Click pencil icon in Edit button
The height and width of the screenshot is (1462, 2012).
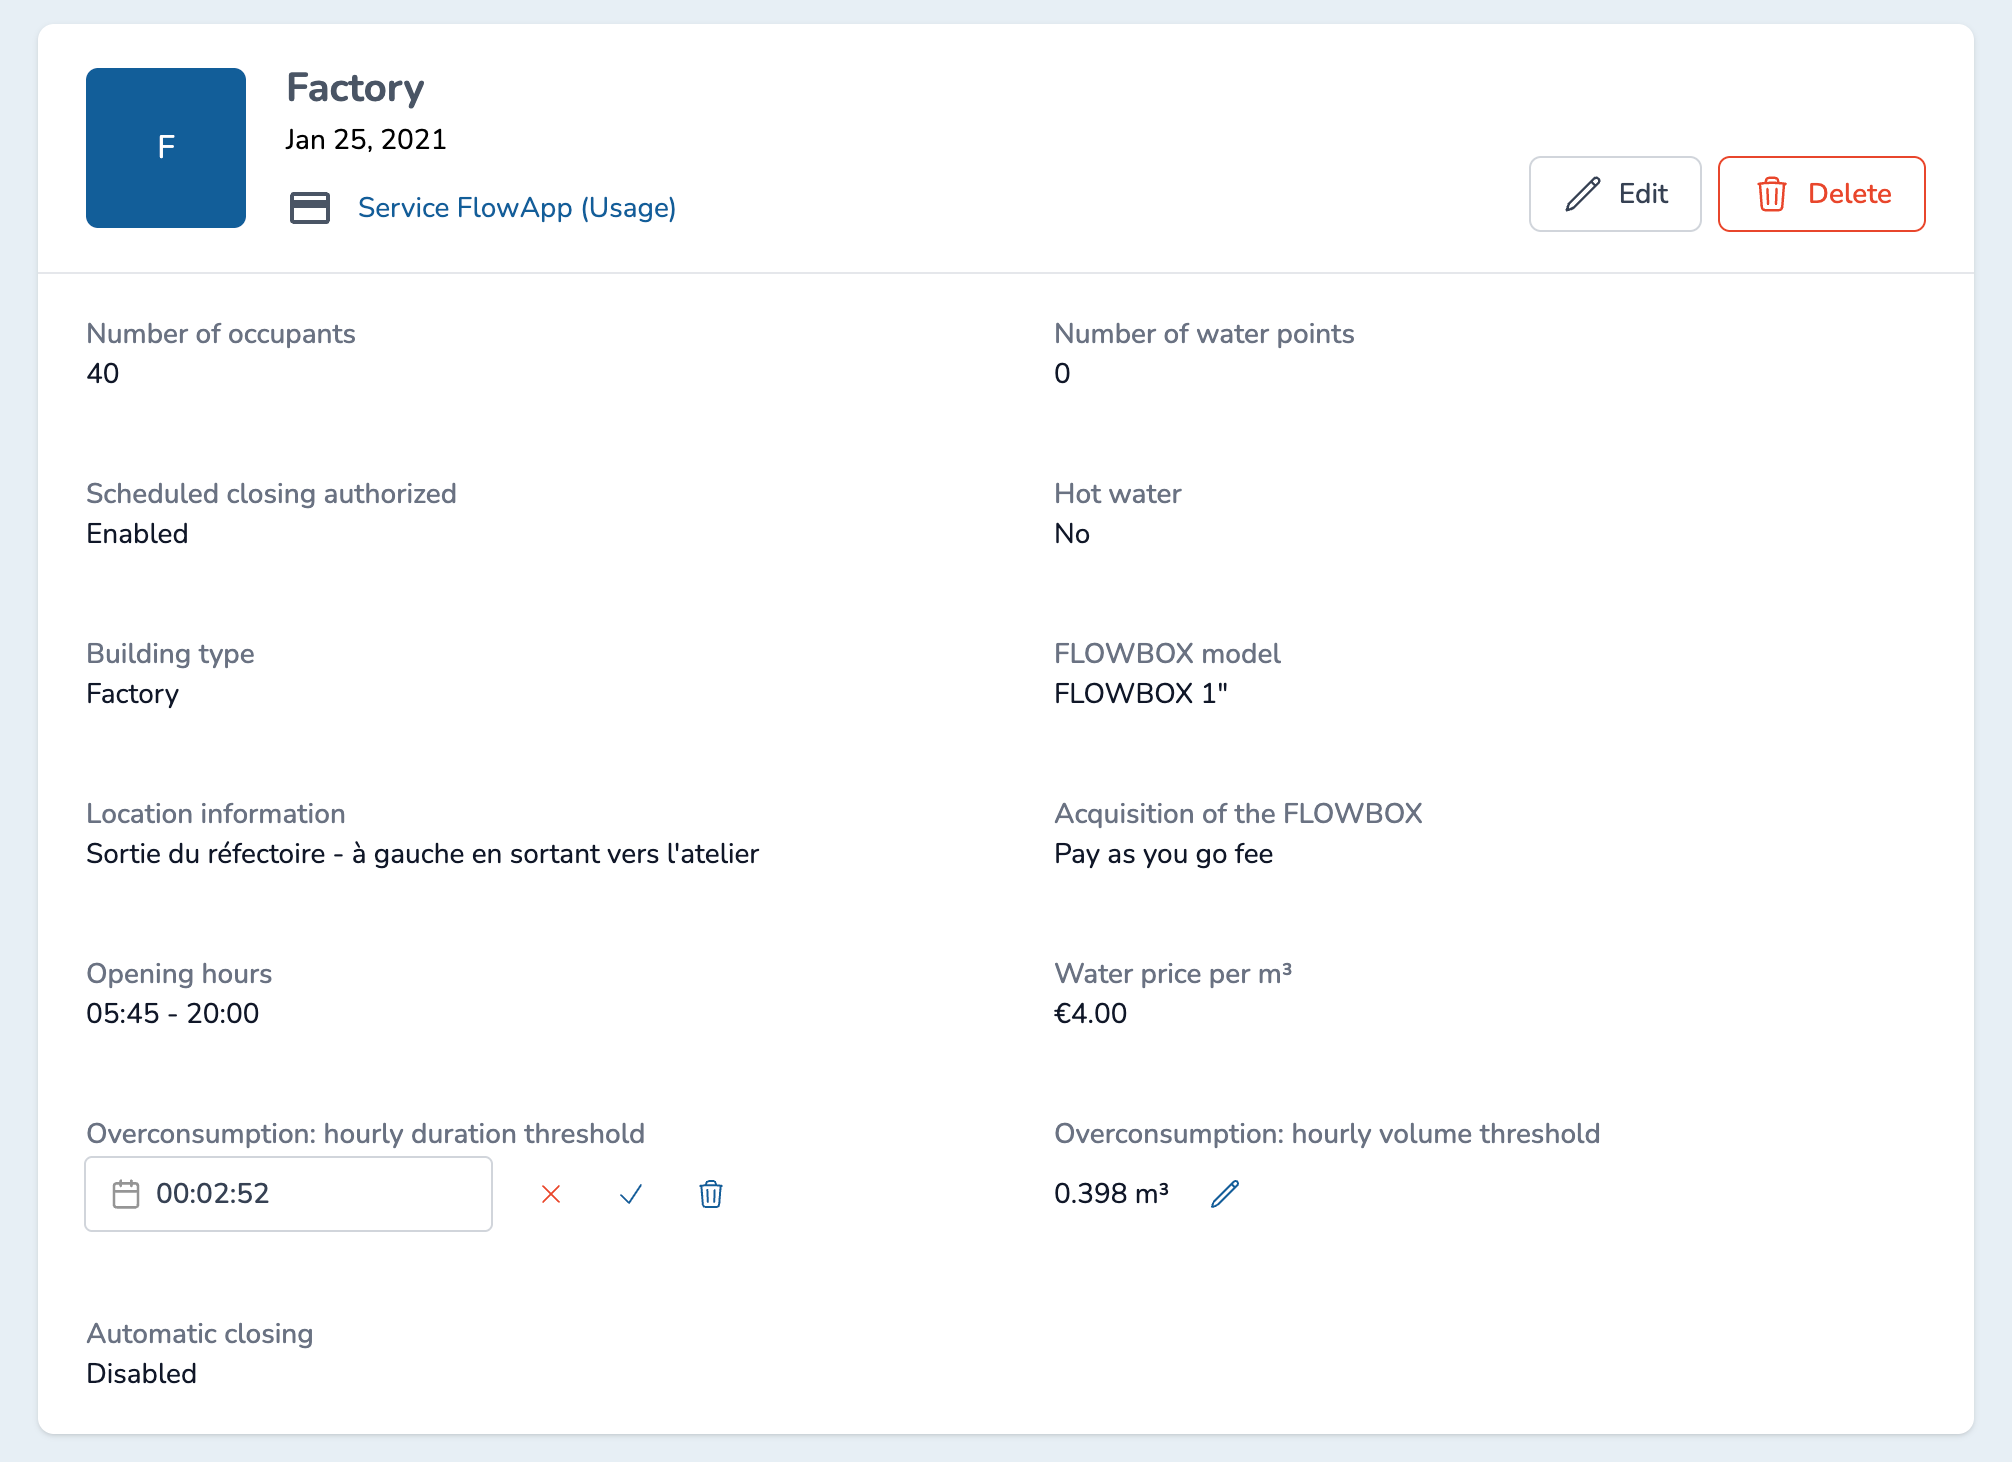click(1583, 194)
